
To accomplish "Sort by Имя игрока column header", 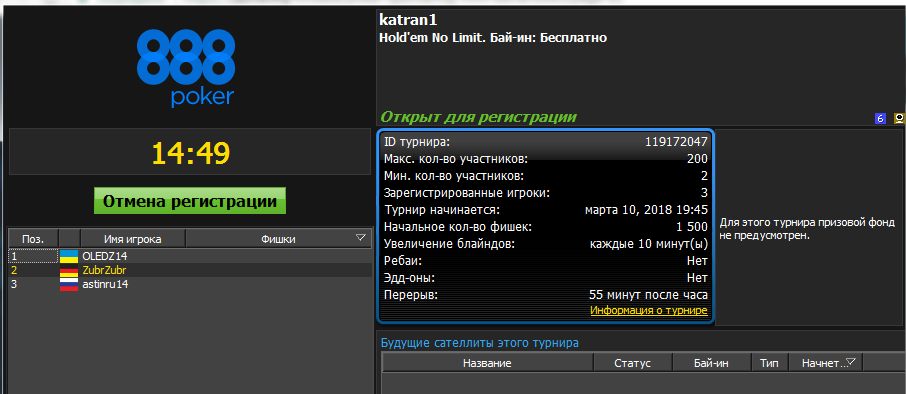I will [x=133, y=239].
